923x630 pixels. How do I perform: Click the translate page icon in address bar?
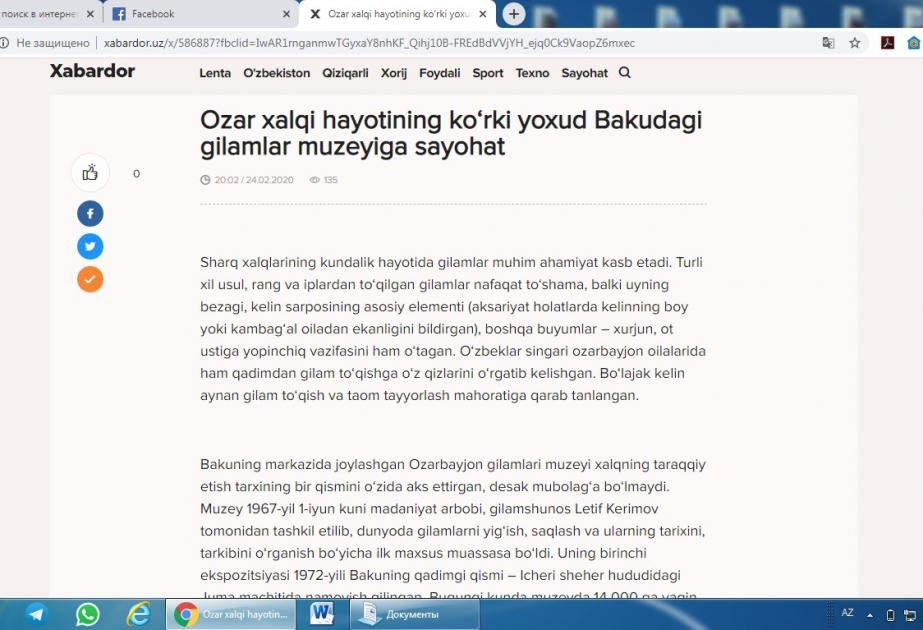[x=828, y=42]
